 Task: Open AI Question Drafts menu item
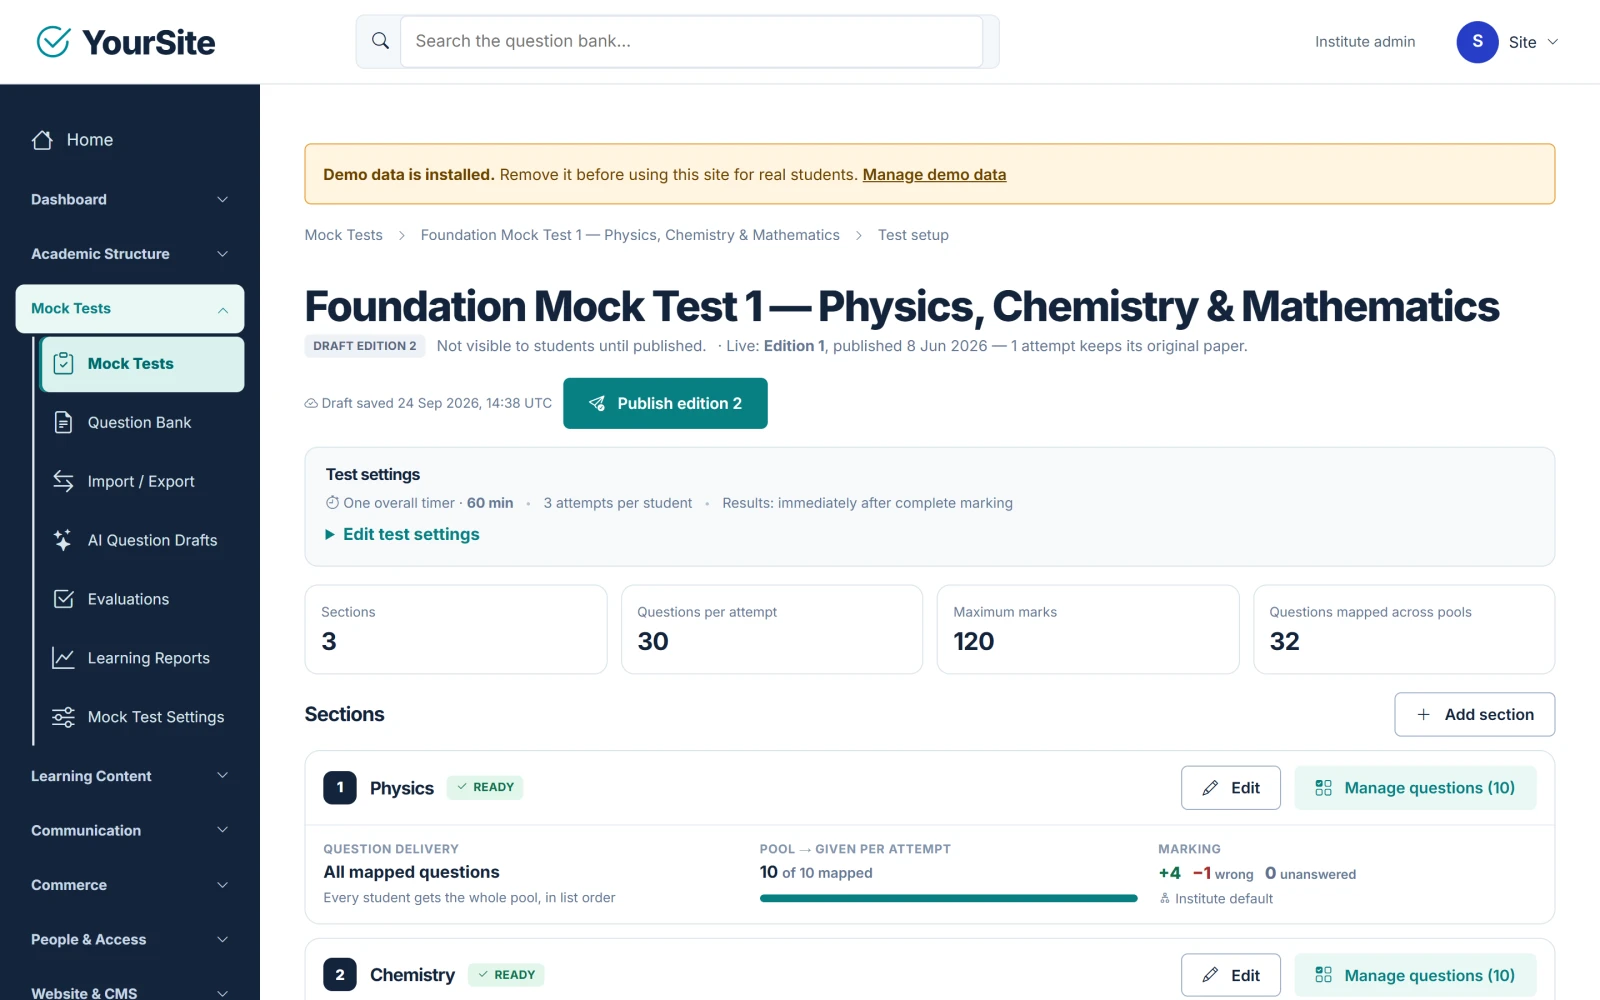[142, 541]
